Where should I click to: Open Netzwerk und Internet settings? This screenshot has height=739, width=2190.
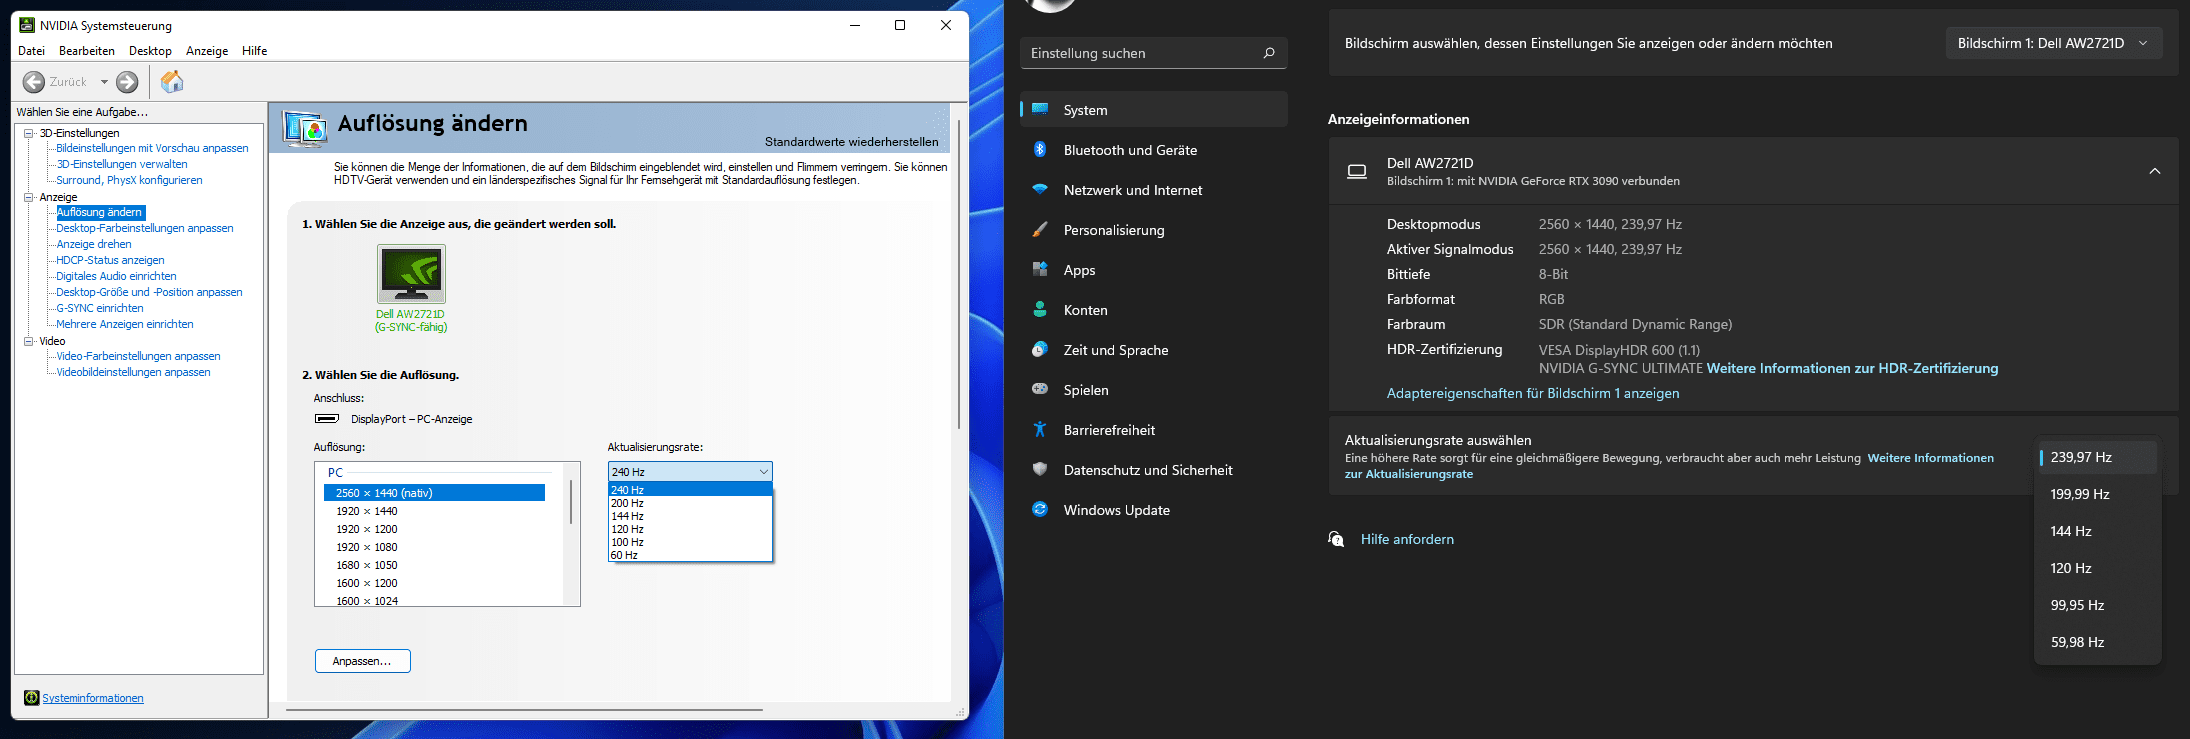pyautogui.click(x=1154, y=190)
